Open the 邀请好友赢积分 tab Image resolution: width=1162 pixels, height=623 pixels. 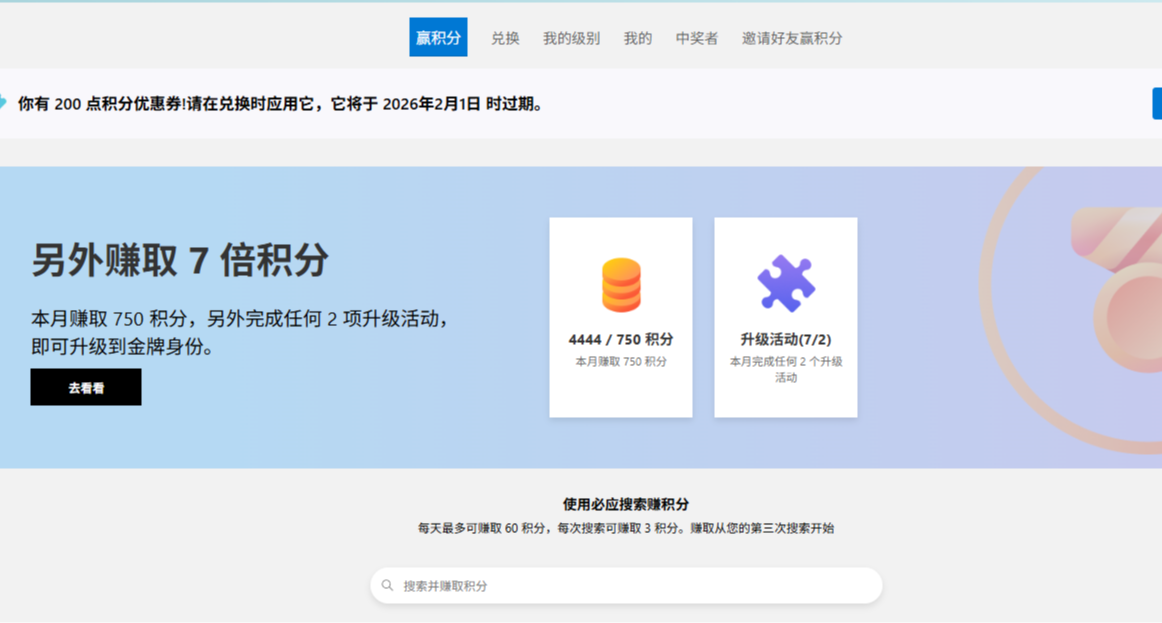click(x=791, y=38)
